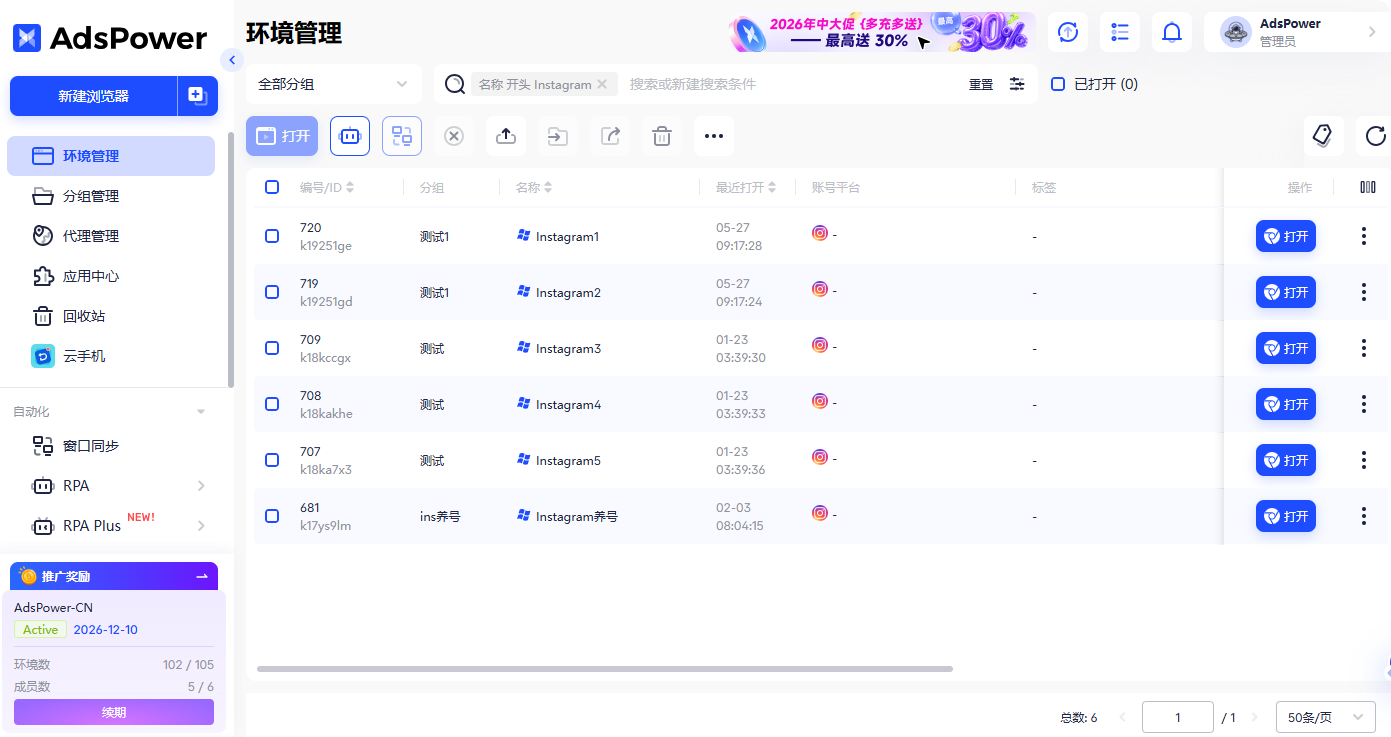Viewport: 1391px width, 737px height.
Task: Open the search filter settings icon
Action: coord(1017,84)
